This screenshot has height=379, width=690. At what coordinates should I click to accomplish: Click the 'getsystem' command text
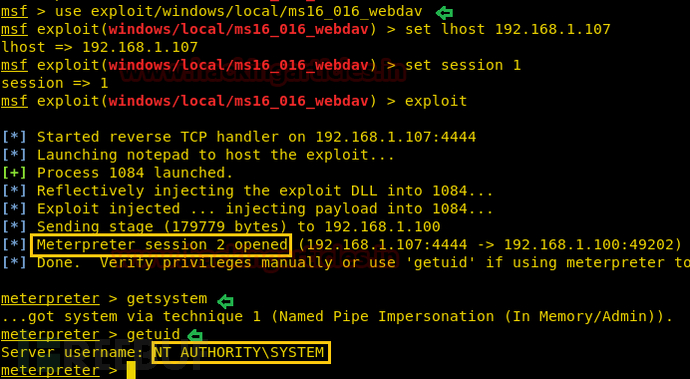(167, 299)
